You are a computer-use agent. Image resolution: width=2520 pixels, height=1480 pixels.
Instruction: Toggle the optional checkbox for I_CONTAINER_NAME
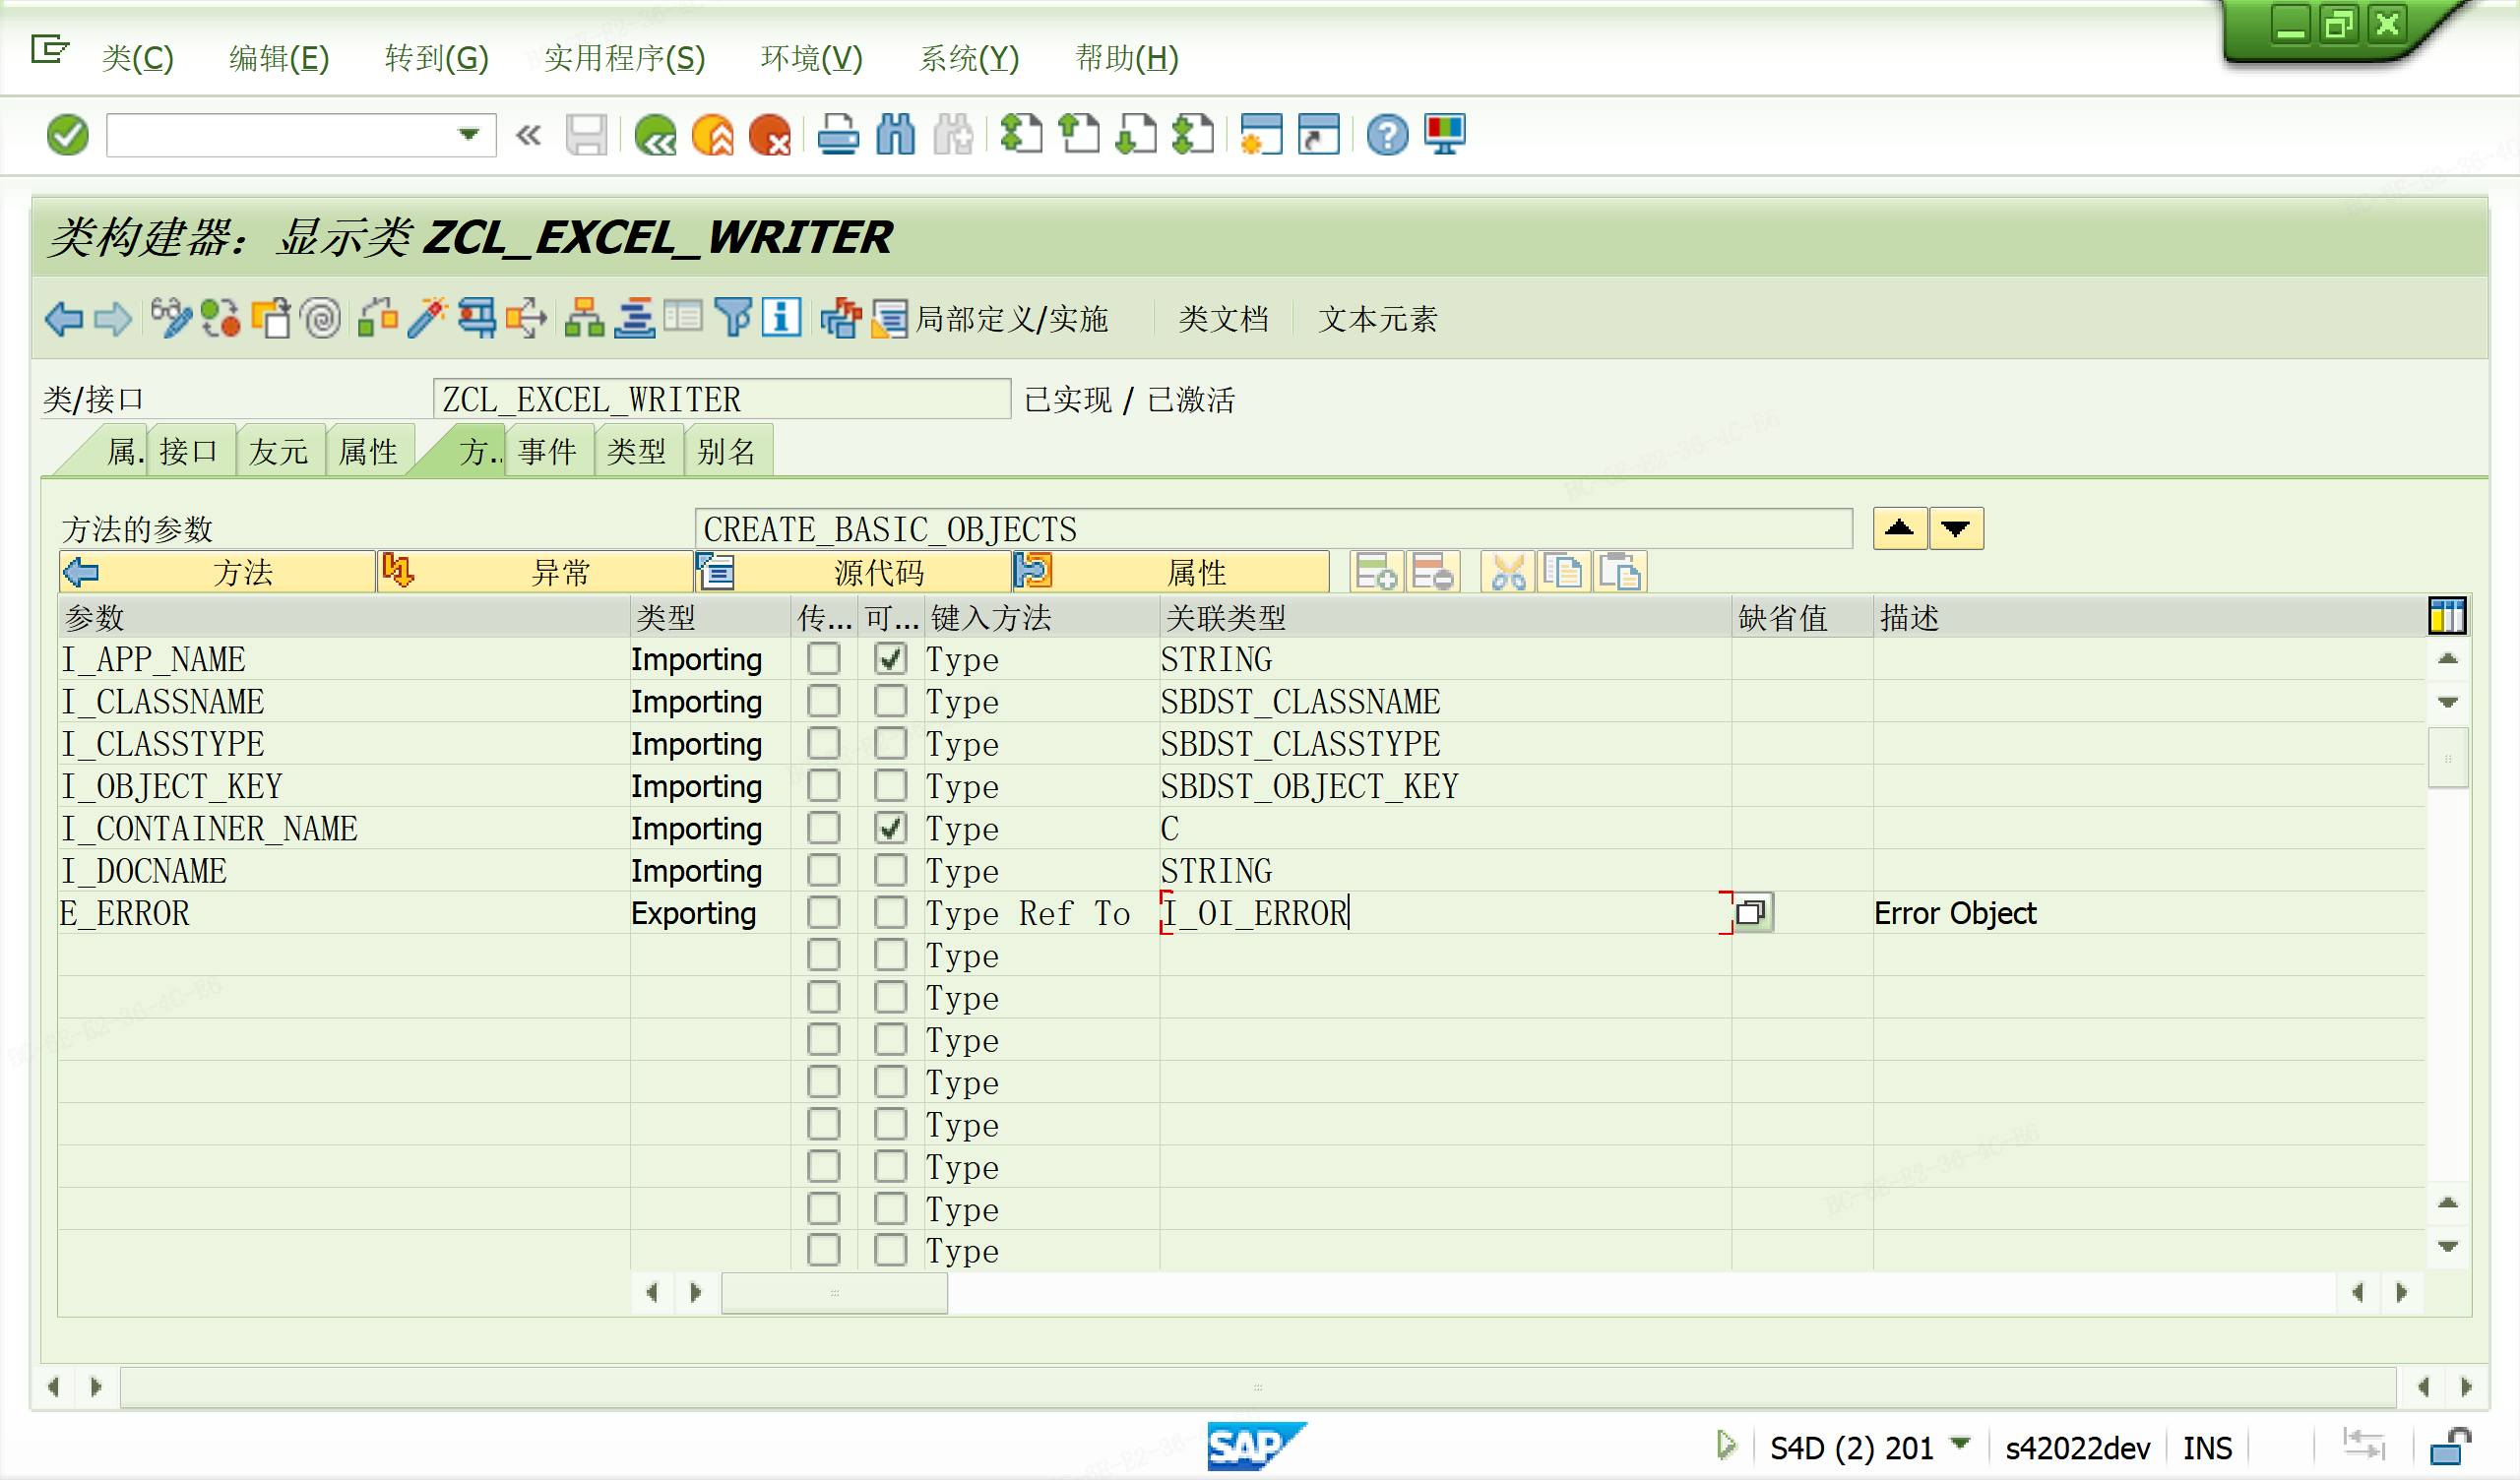[x=890, y=828]
